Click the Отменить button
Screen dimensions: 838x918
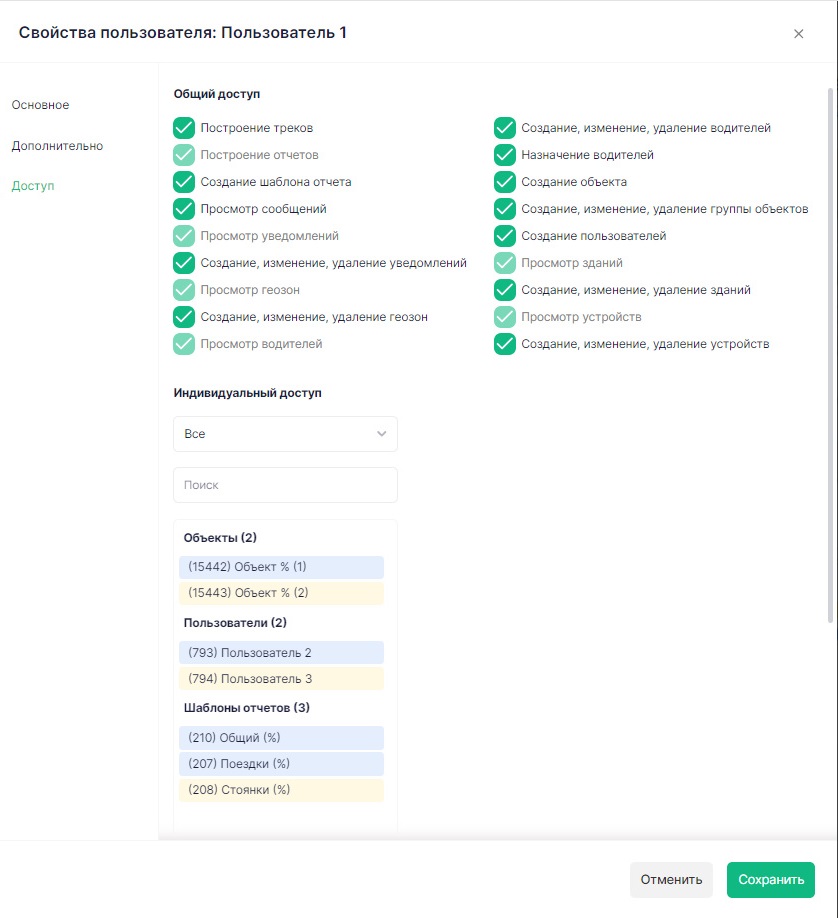coord(671,879)
